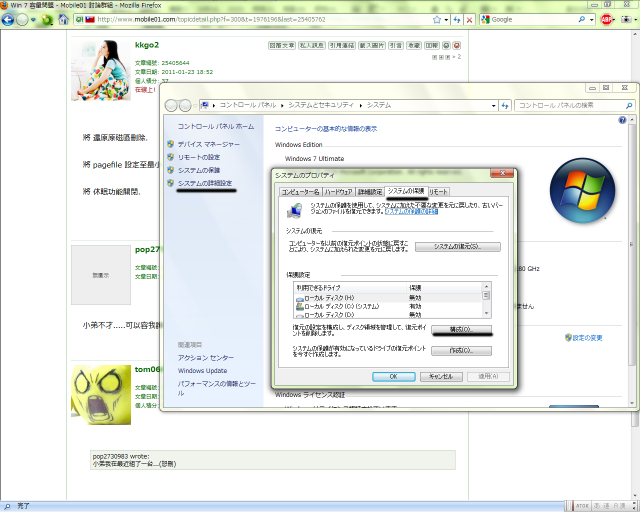The width and height of the screenshot is (640, 512).
Task: Click the computer icon in Control Panel address bar
Action: tap(205, 105)
